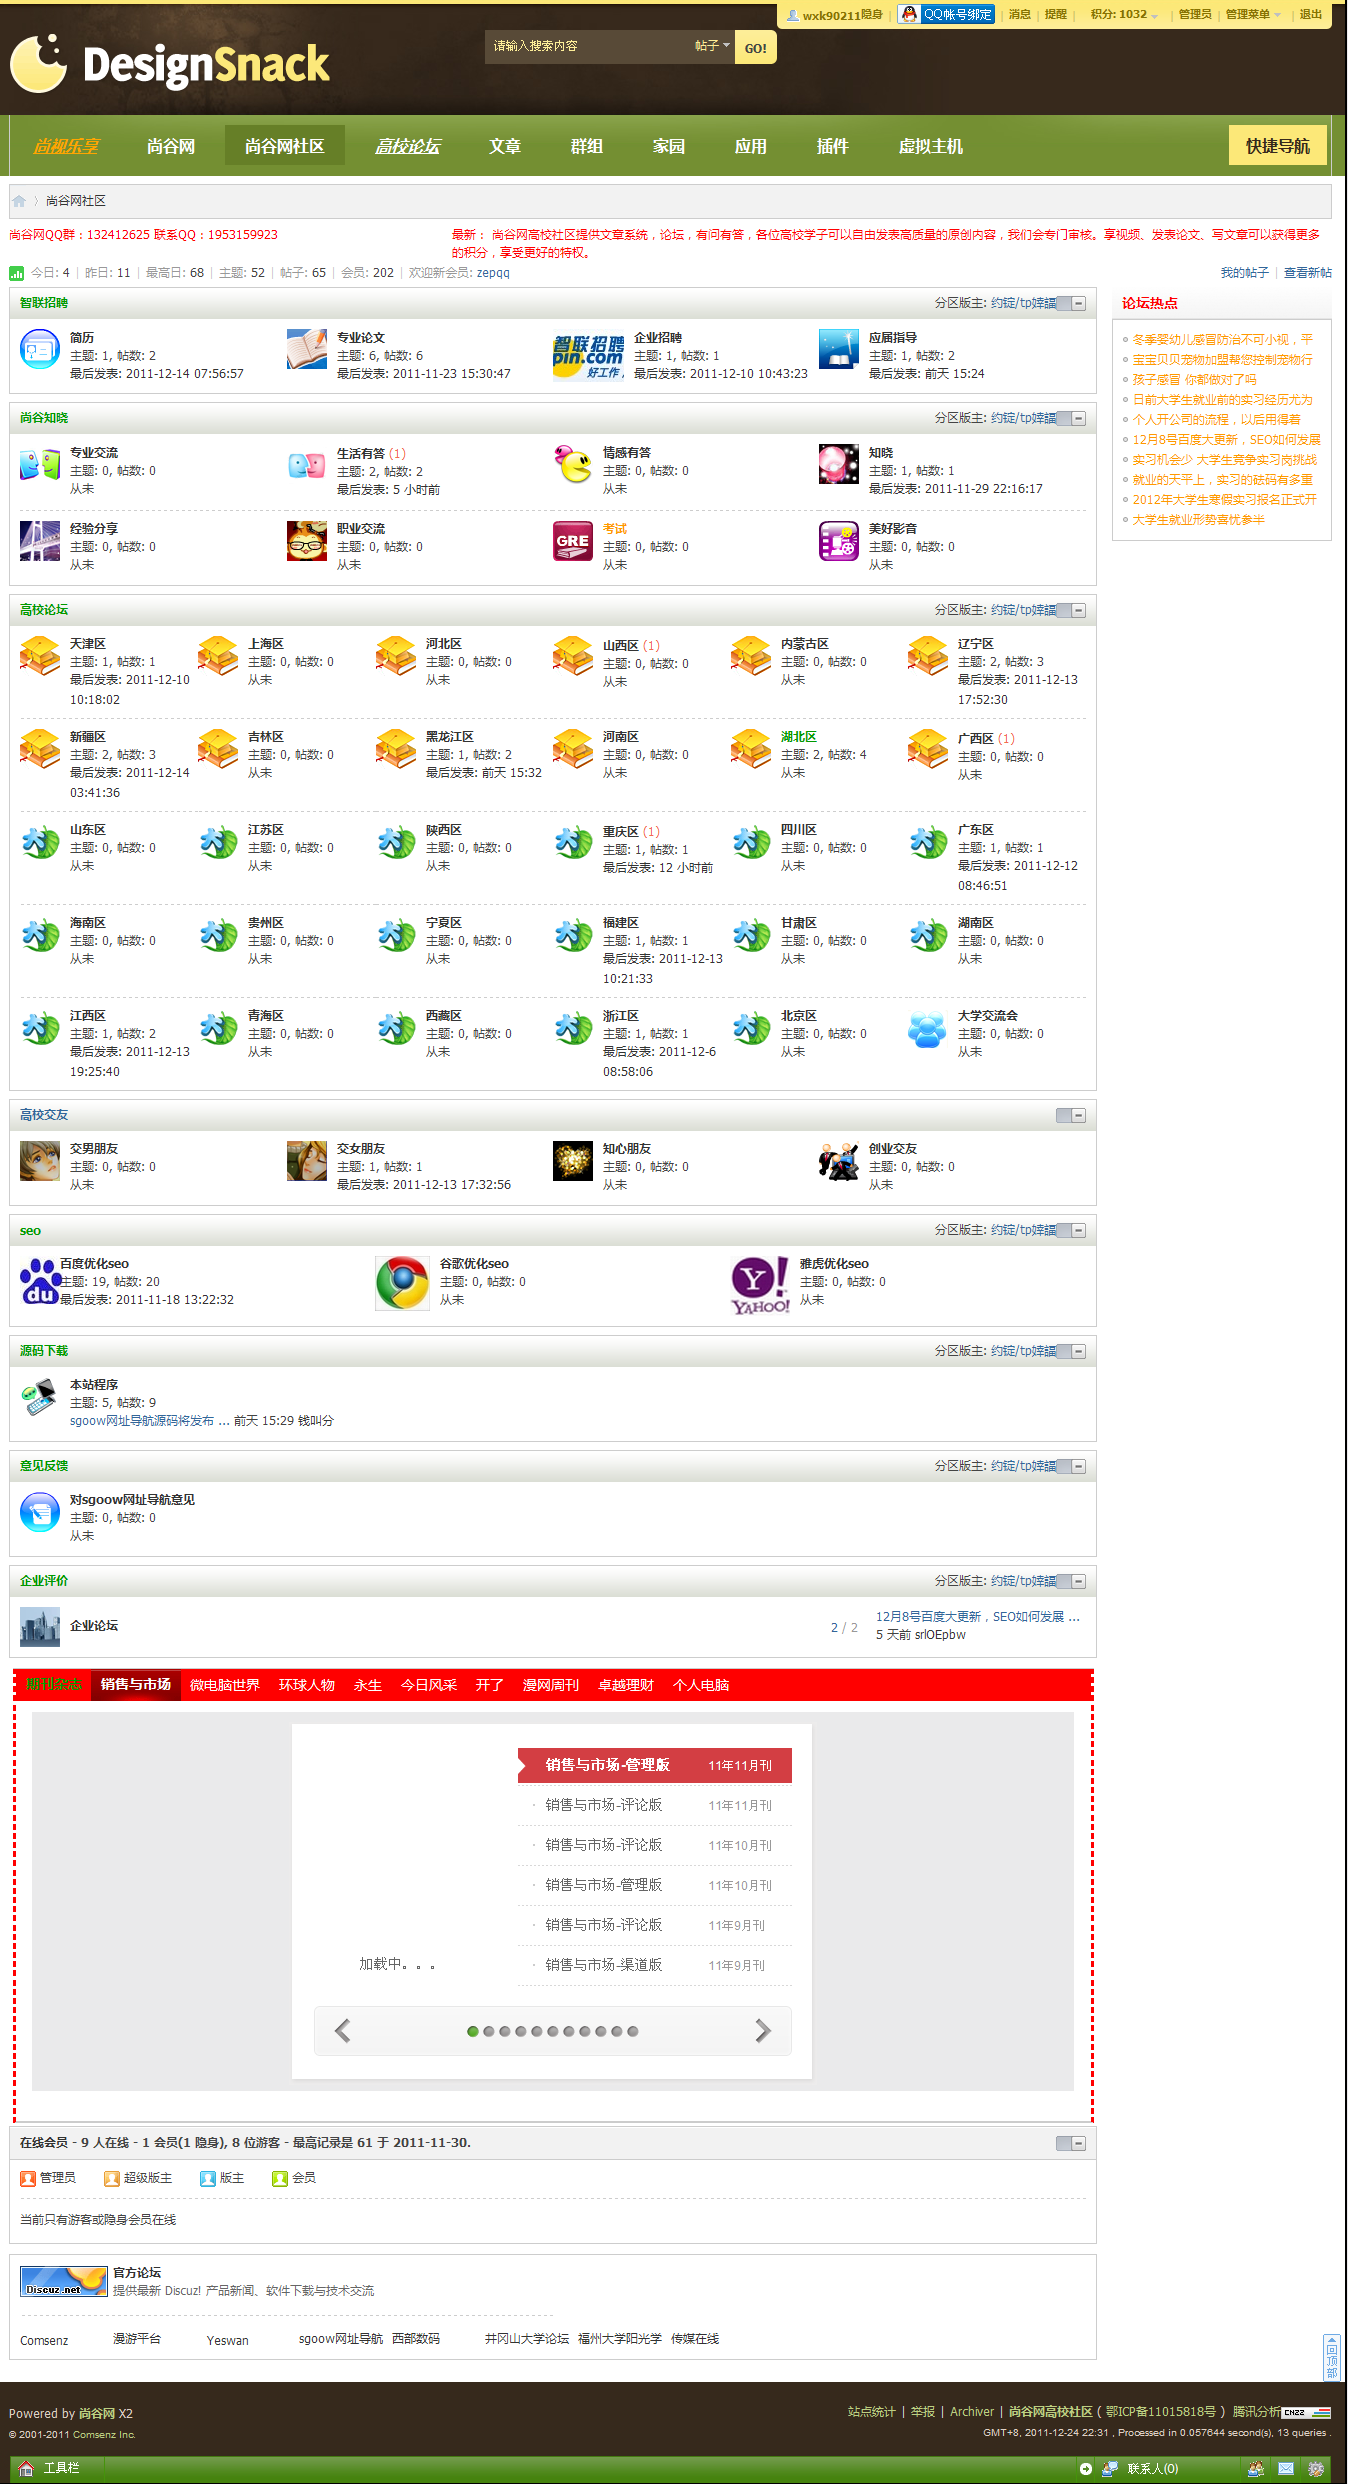Click the QQ帐号绑定 penguin button
The image size is (1349, 2484).
pyautogui.click(x=946, y=14)
